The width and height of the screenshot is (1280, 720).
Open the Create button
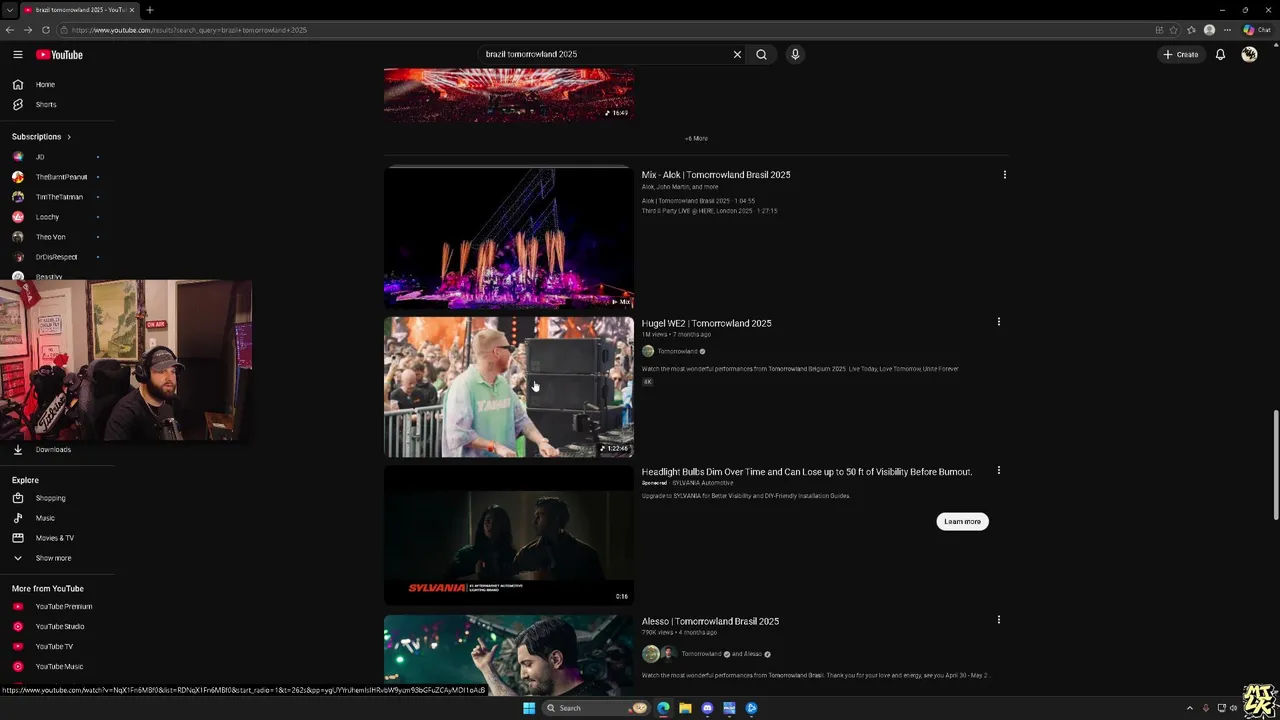tap(1180, 54)
